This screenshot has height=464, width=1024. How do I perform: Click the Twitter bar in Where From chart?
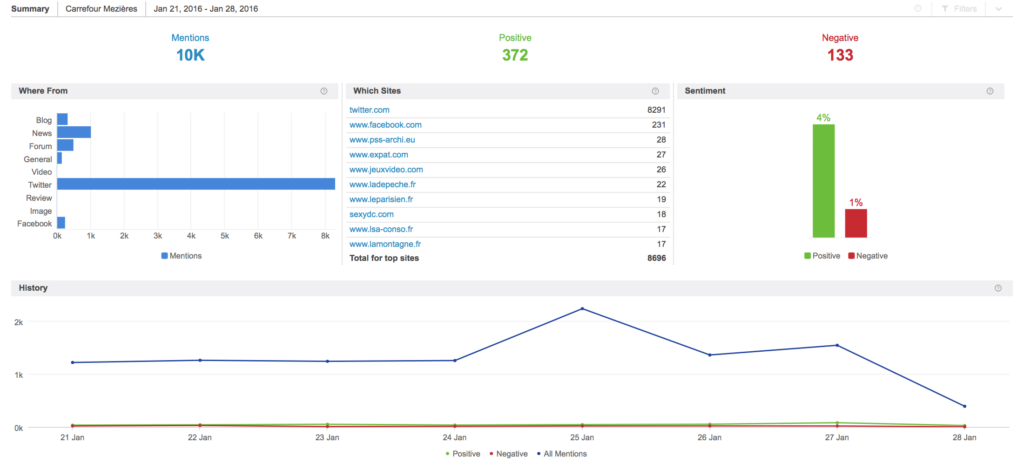[195, 184]
